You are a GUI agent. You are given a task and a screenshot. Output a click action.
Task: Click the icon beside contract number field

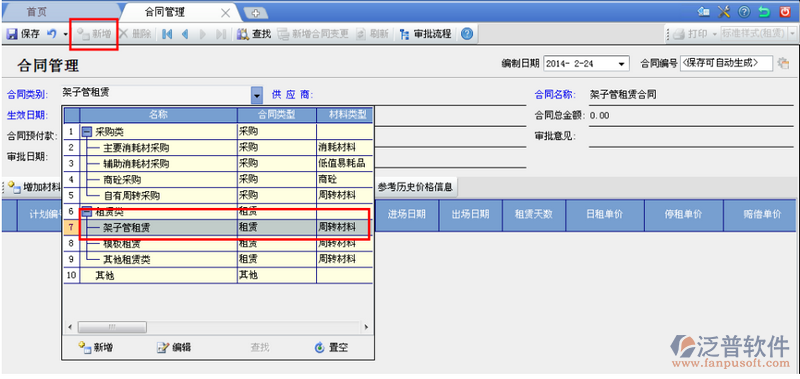coord(783,63)
